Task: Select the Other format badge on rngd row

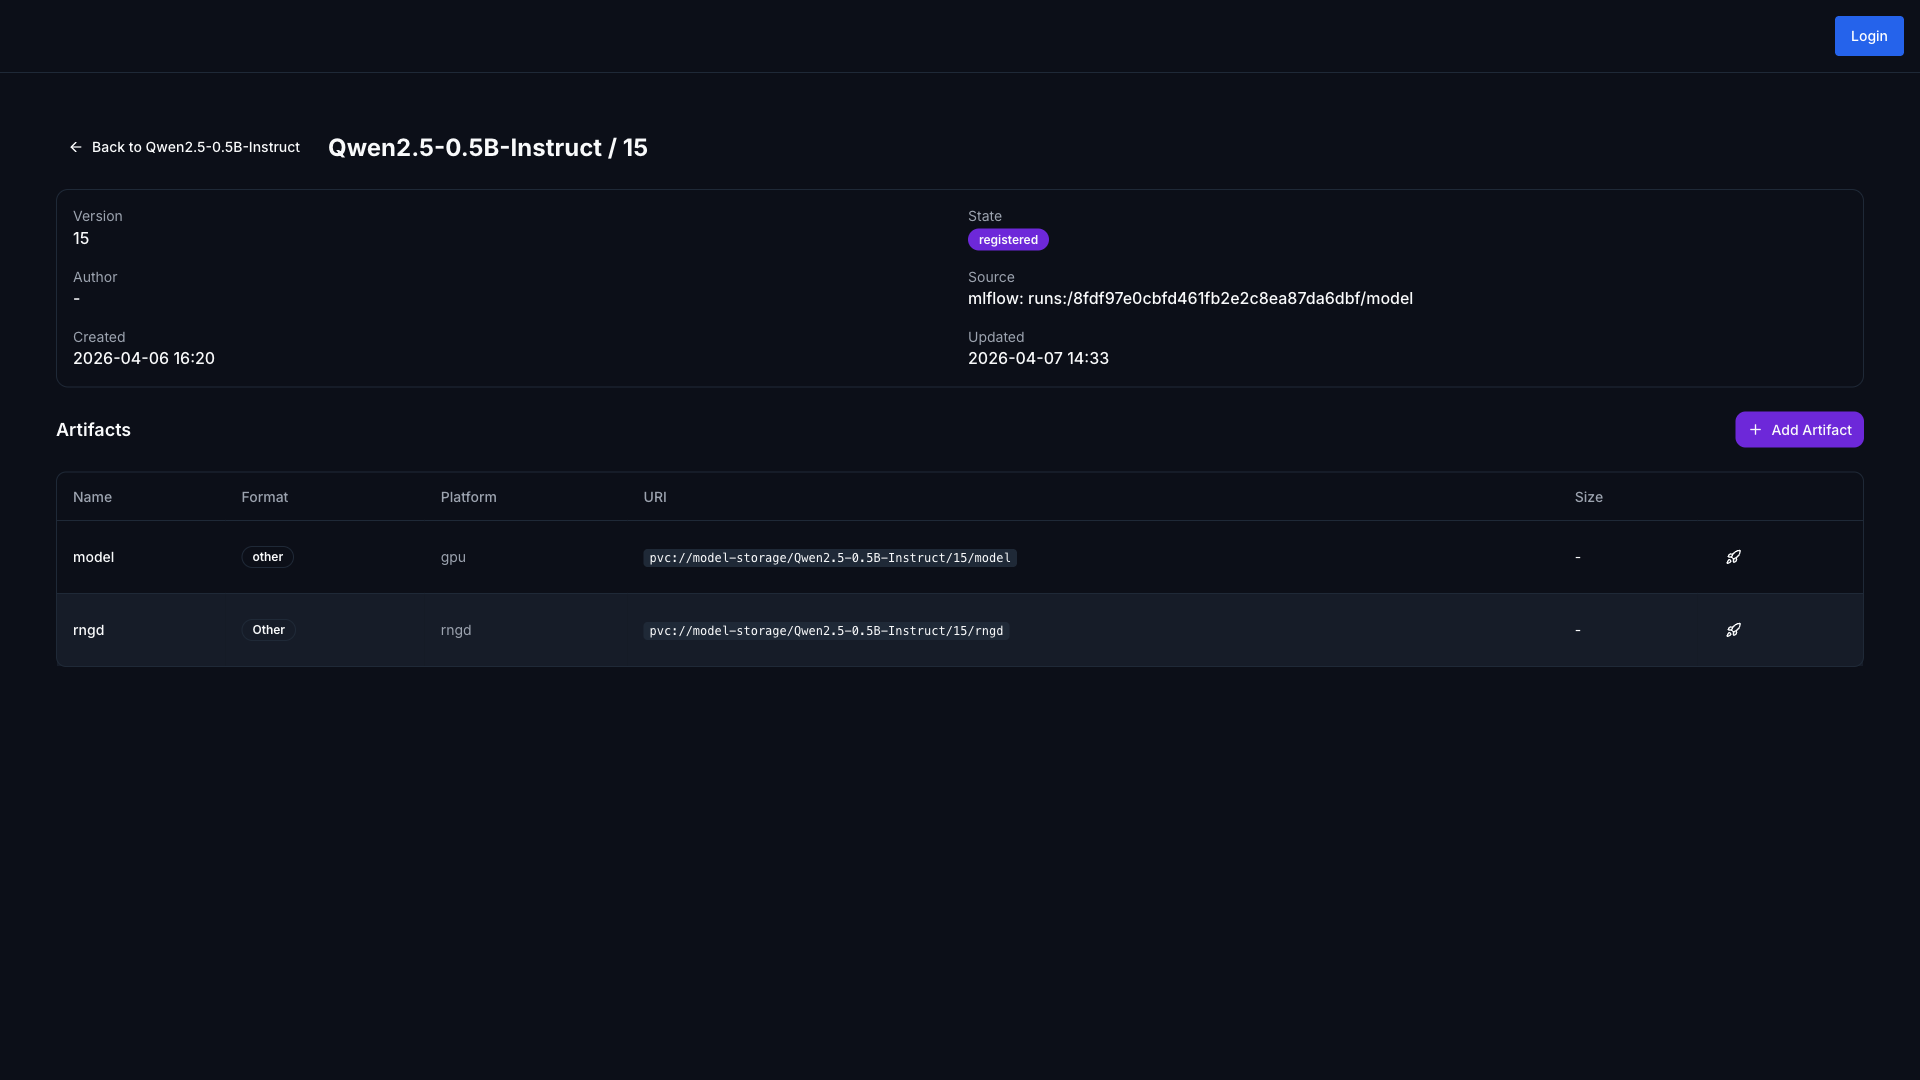Action: [x=267, y=630]
